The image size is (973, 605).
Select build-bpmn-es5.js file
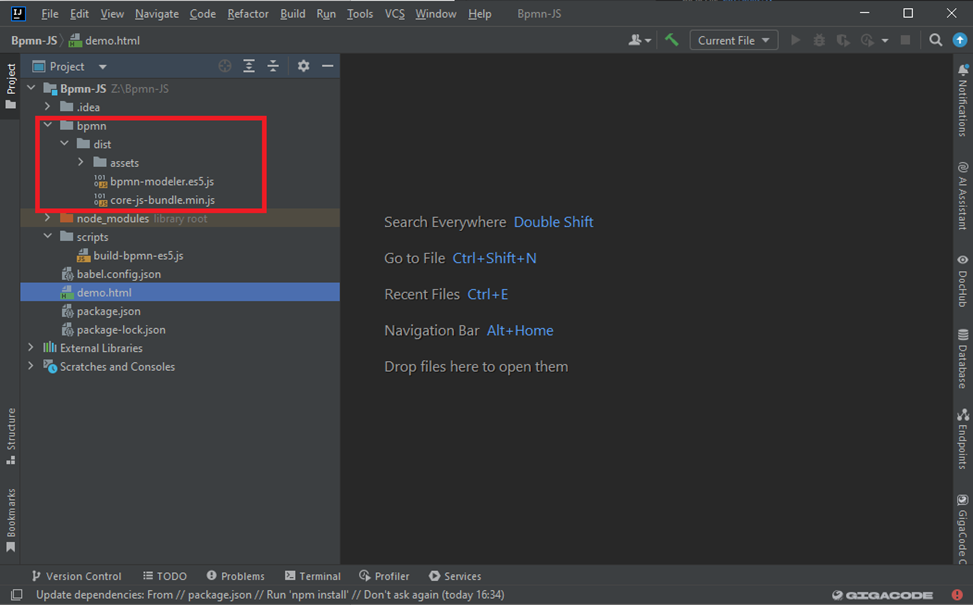[x=138, y=256]
